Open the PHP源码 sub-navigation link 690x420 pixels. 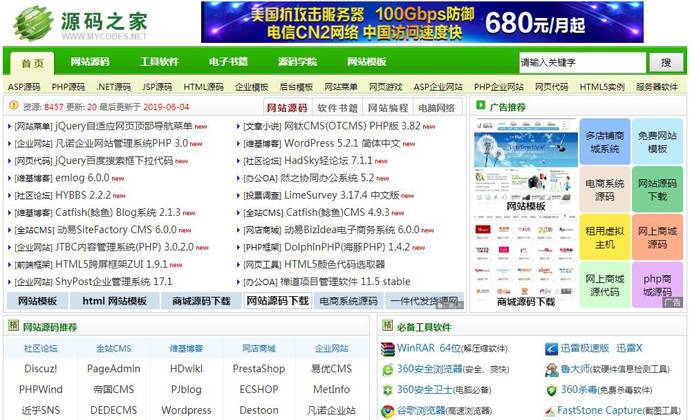pos(68,87)
